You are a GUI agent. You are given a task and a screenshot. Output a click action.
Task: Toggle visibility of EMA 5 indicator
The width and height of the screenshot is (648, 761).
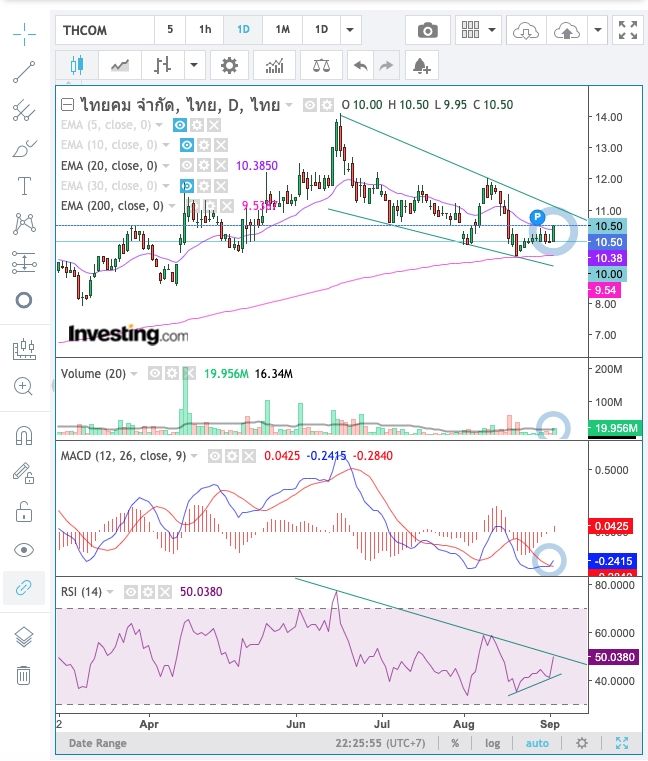[x=180, y=125]
